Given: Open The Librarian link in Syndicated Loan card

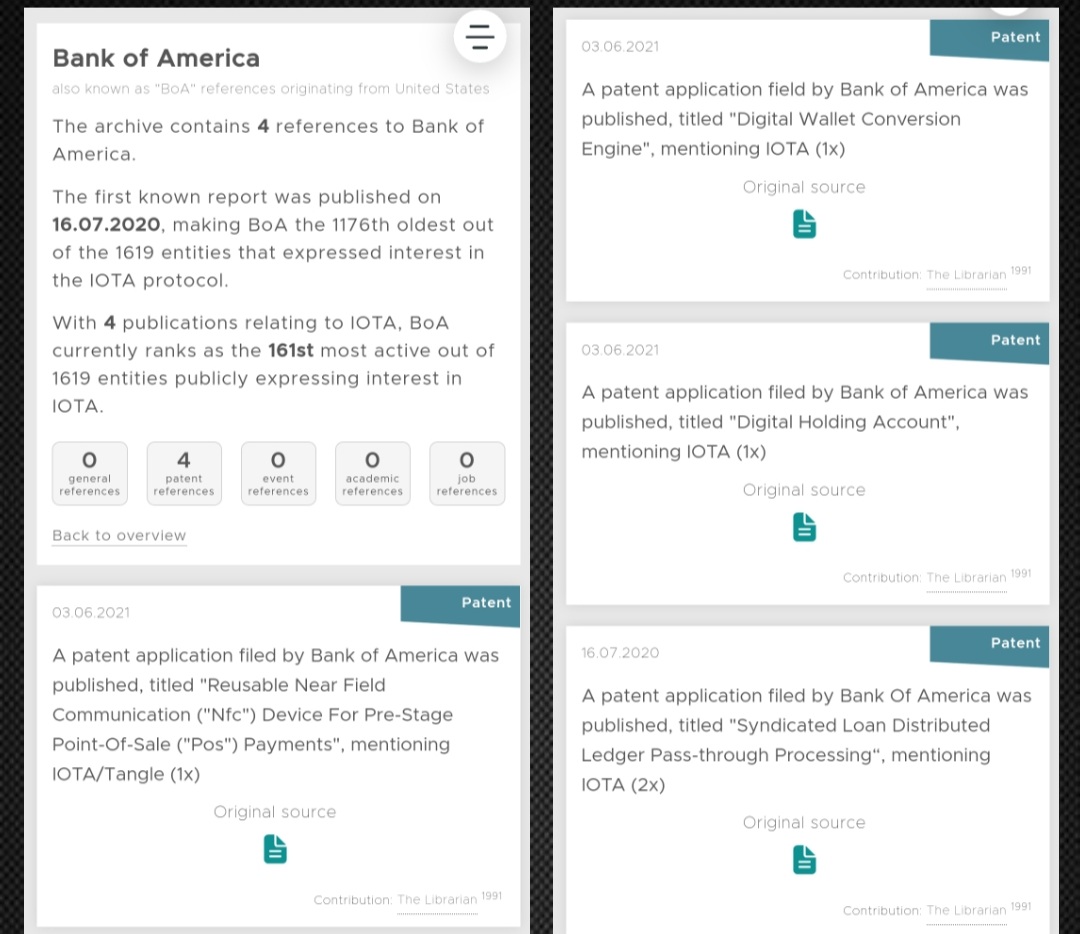Looking at the screenshot, I should click(x=966, y=911).
